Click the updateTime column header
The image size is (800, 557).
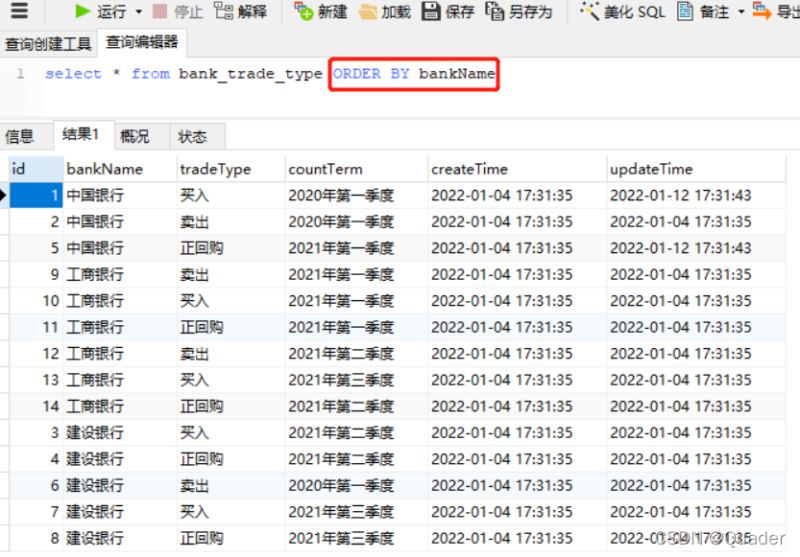(696, 169)
